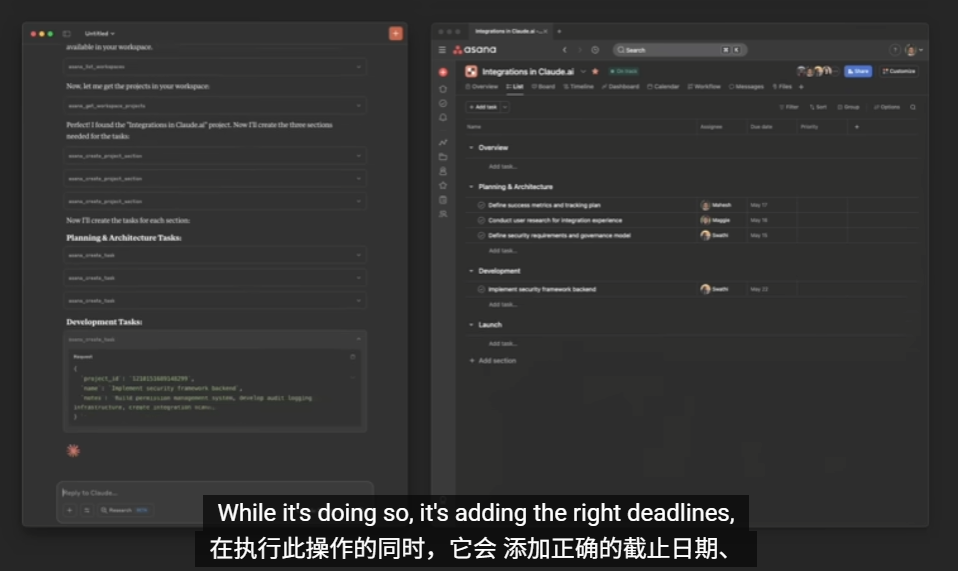
Task: Switch to the Workflow tab
Action: tap(704, 87)
